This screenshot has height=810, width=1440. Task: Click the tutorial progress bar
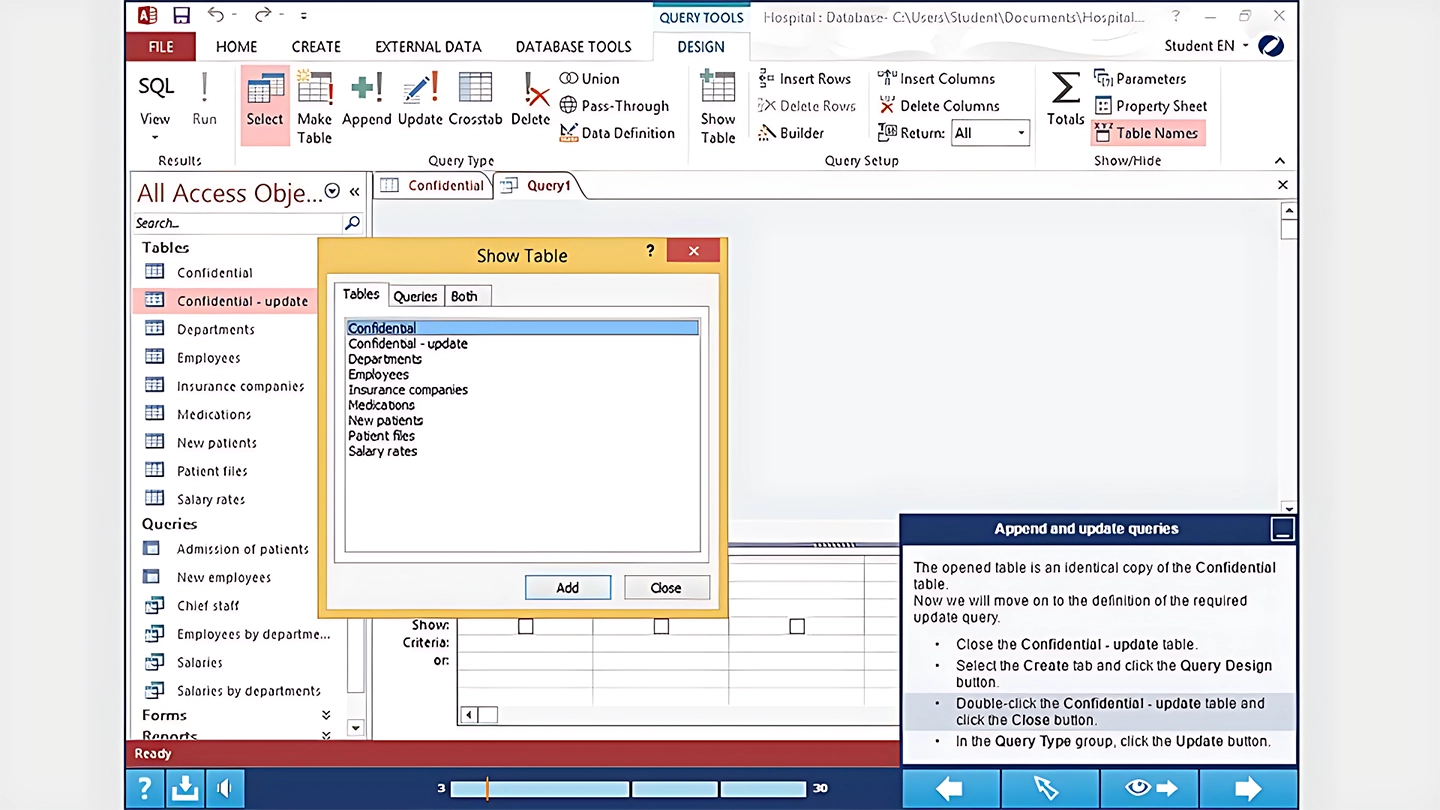coord(628,789)
